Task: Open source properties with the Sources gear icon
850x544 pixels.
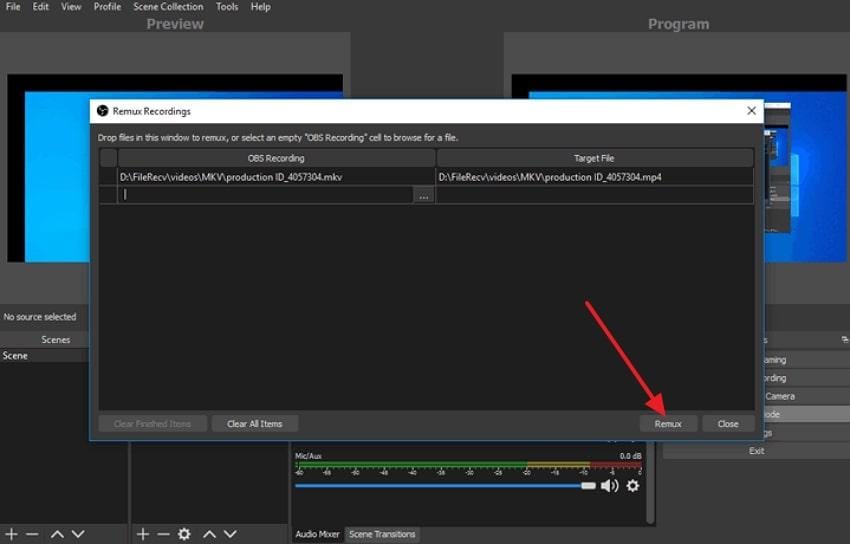Action: [x=184, y=534]
